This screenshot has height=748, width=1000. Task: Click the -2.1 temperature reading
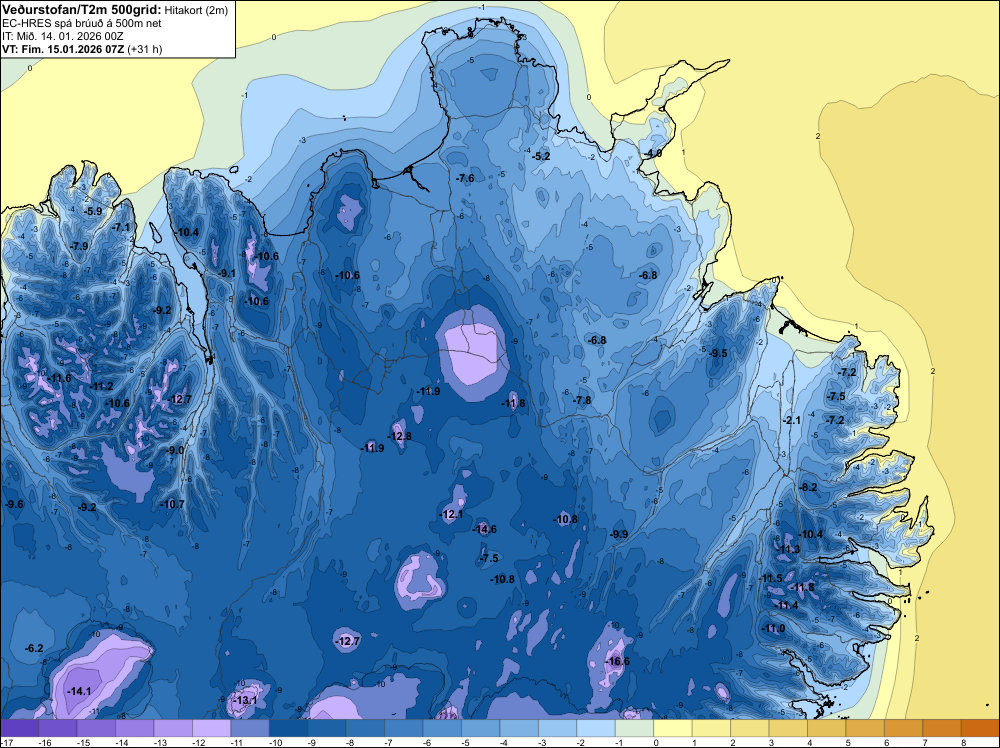(791, 421)
